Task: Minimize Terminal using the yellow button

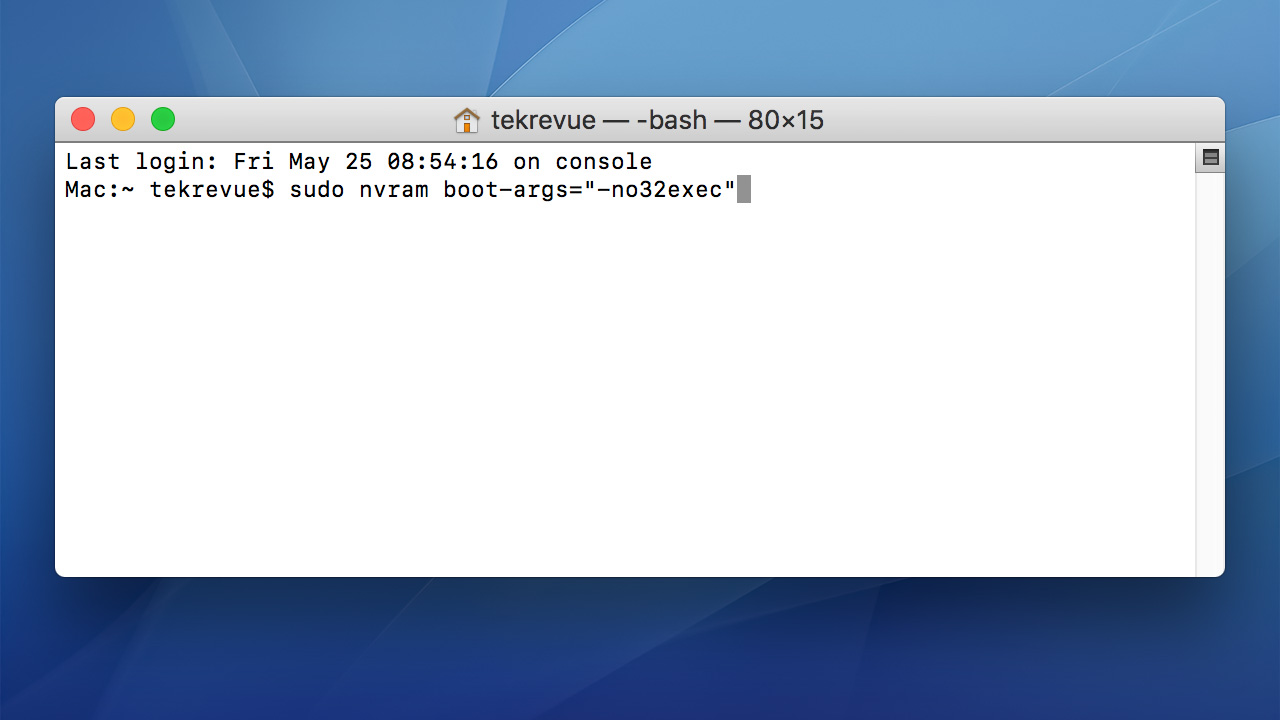Action: point(123,120)
